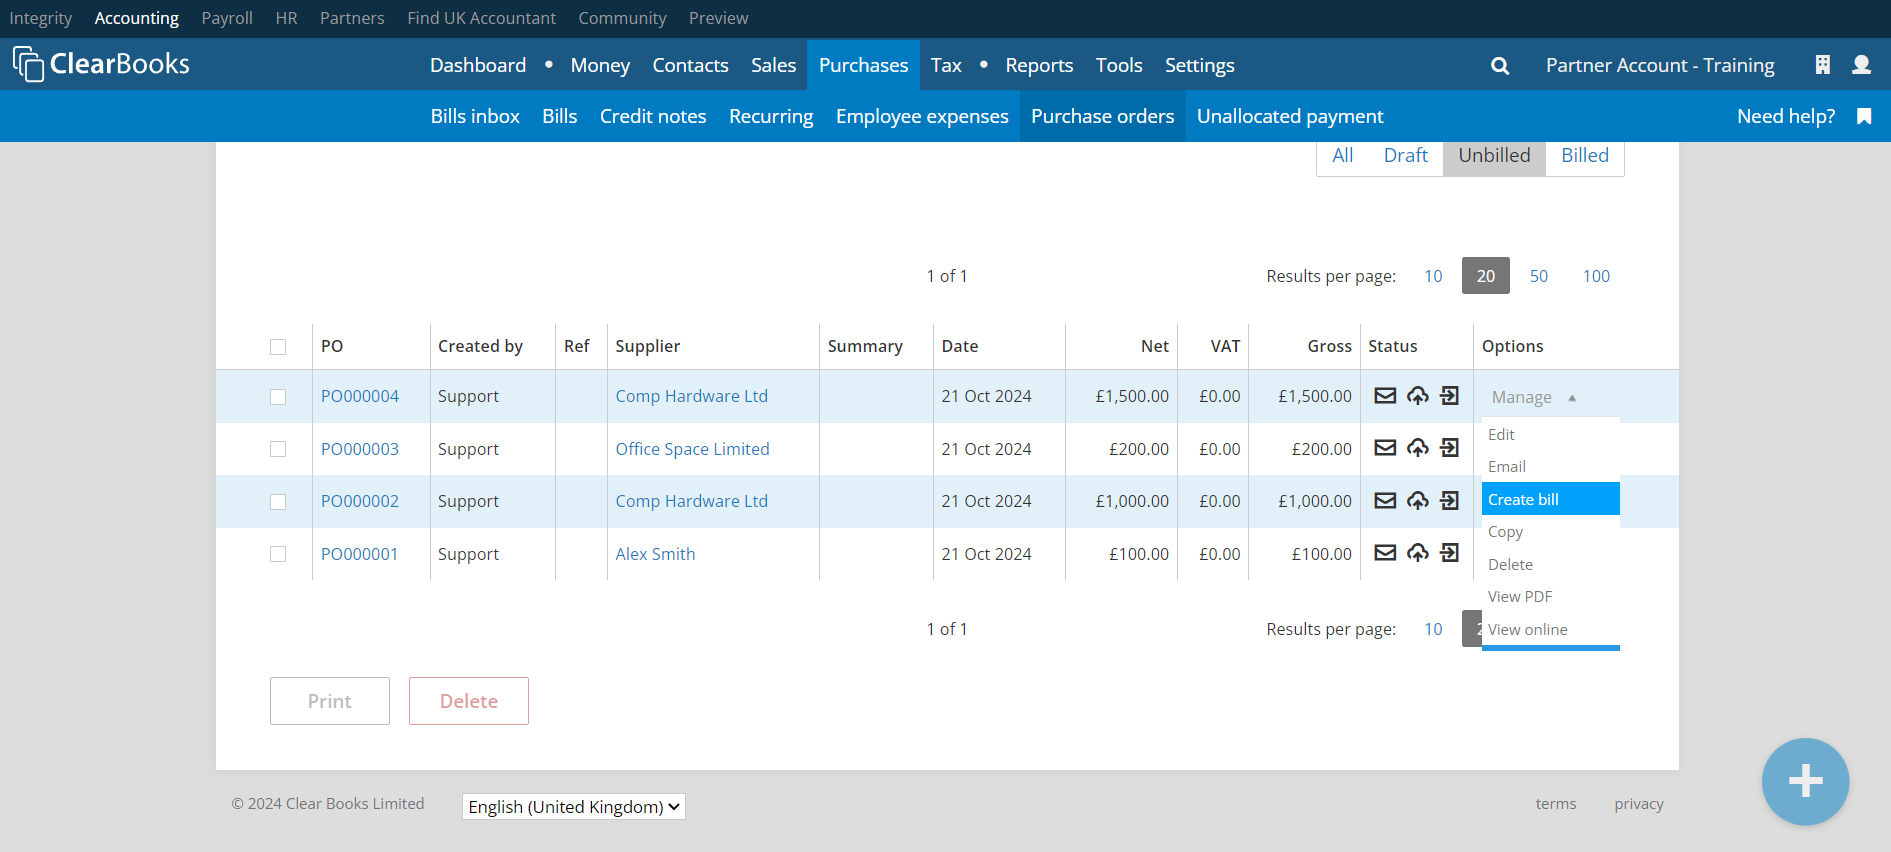
Task: Set top results per page to 100
Action: pos(1596,276)
